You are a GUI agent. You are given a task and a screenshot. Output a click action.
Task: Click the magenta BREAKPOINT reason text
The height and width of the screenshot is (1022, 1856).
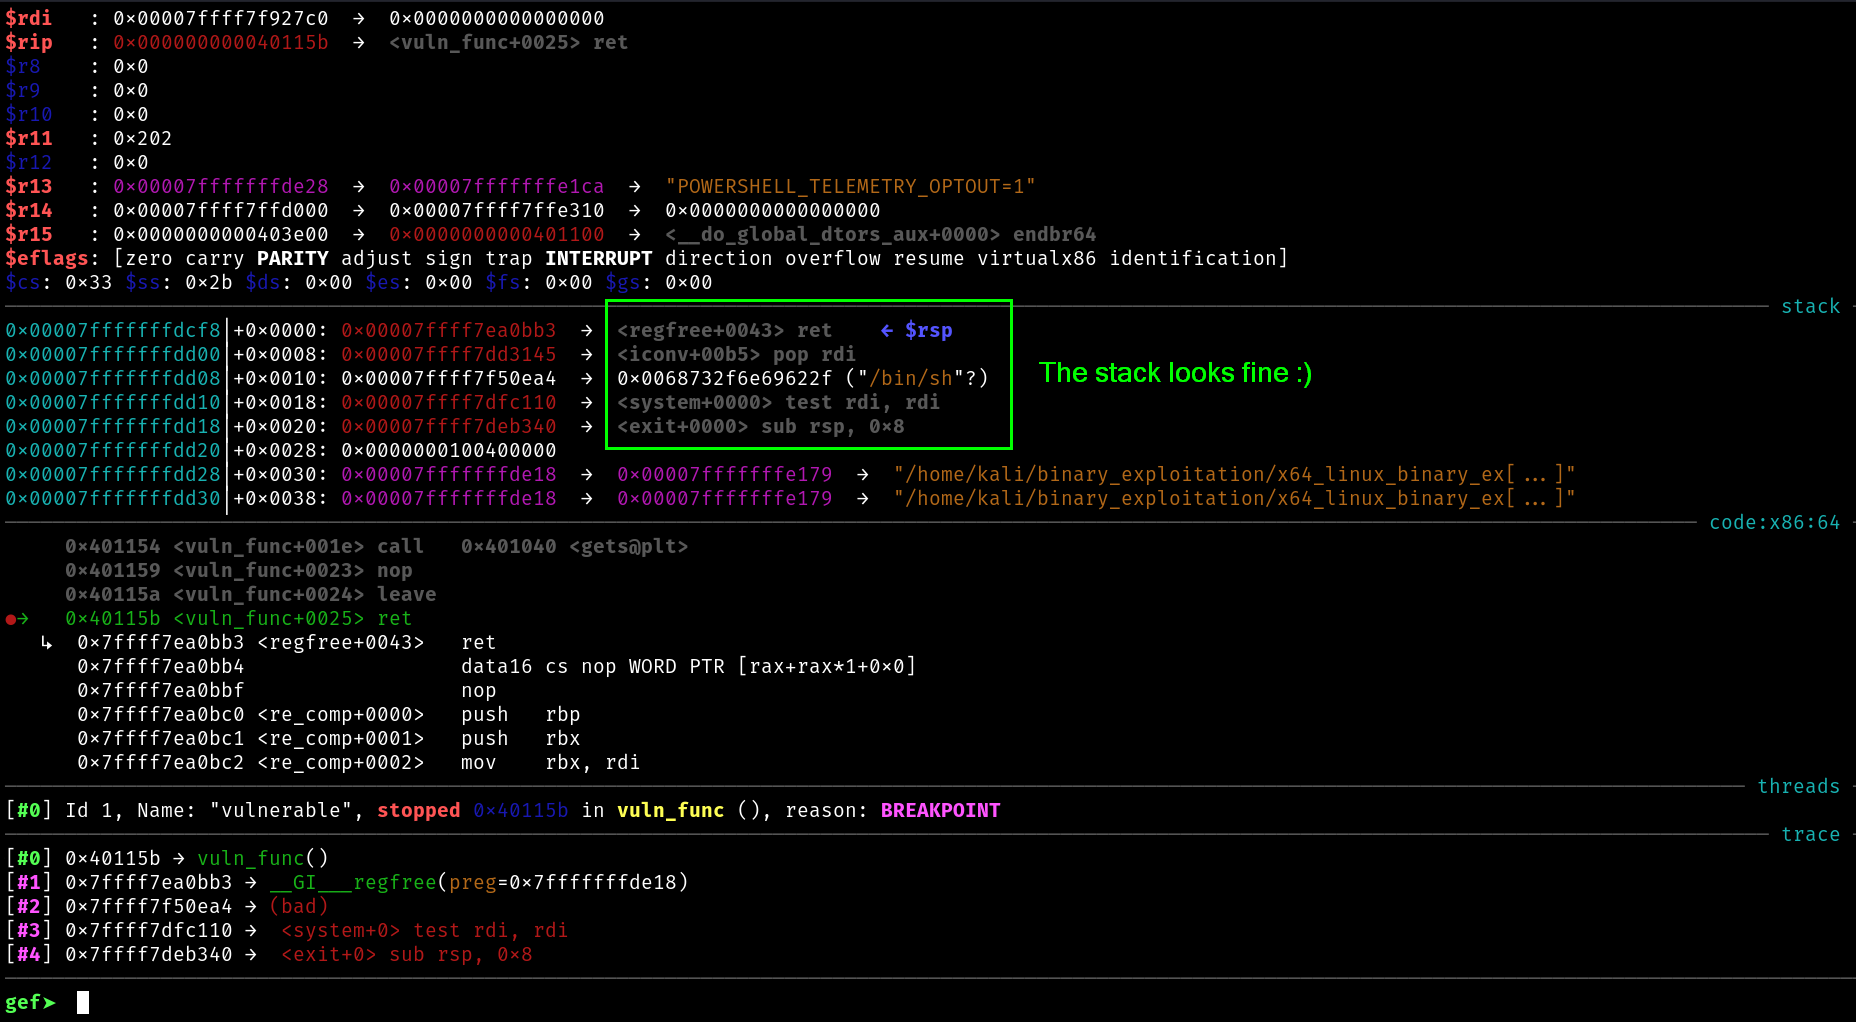point(940,811)
